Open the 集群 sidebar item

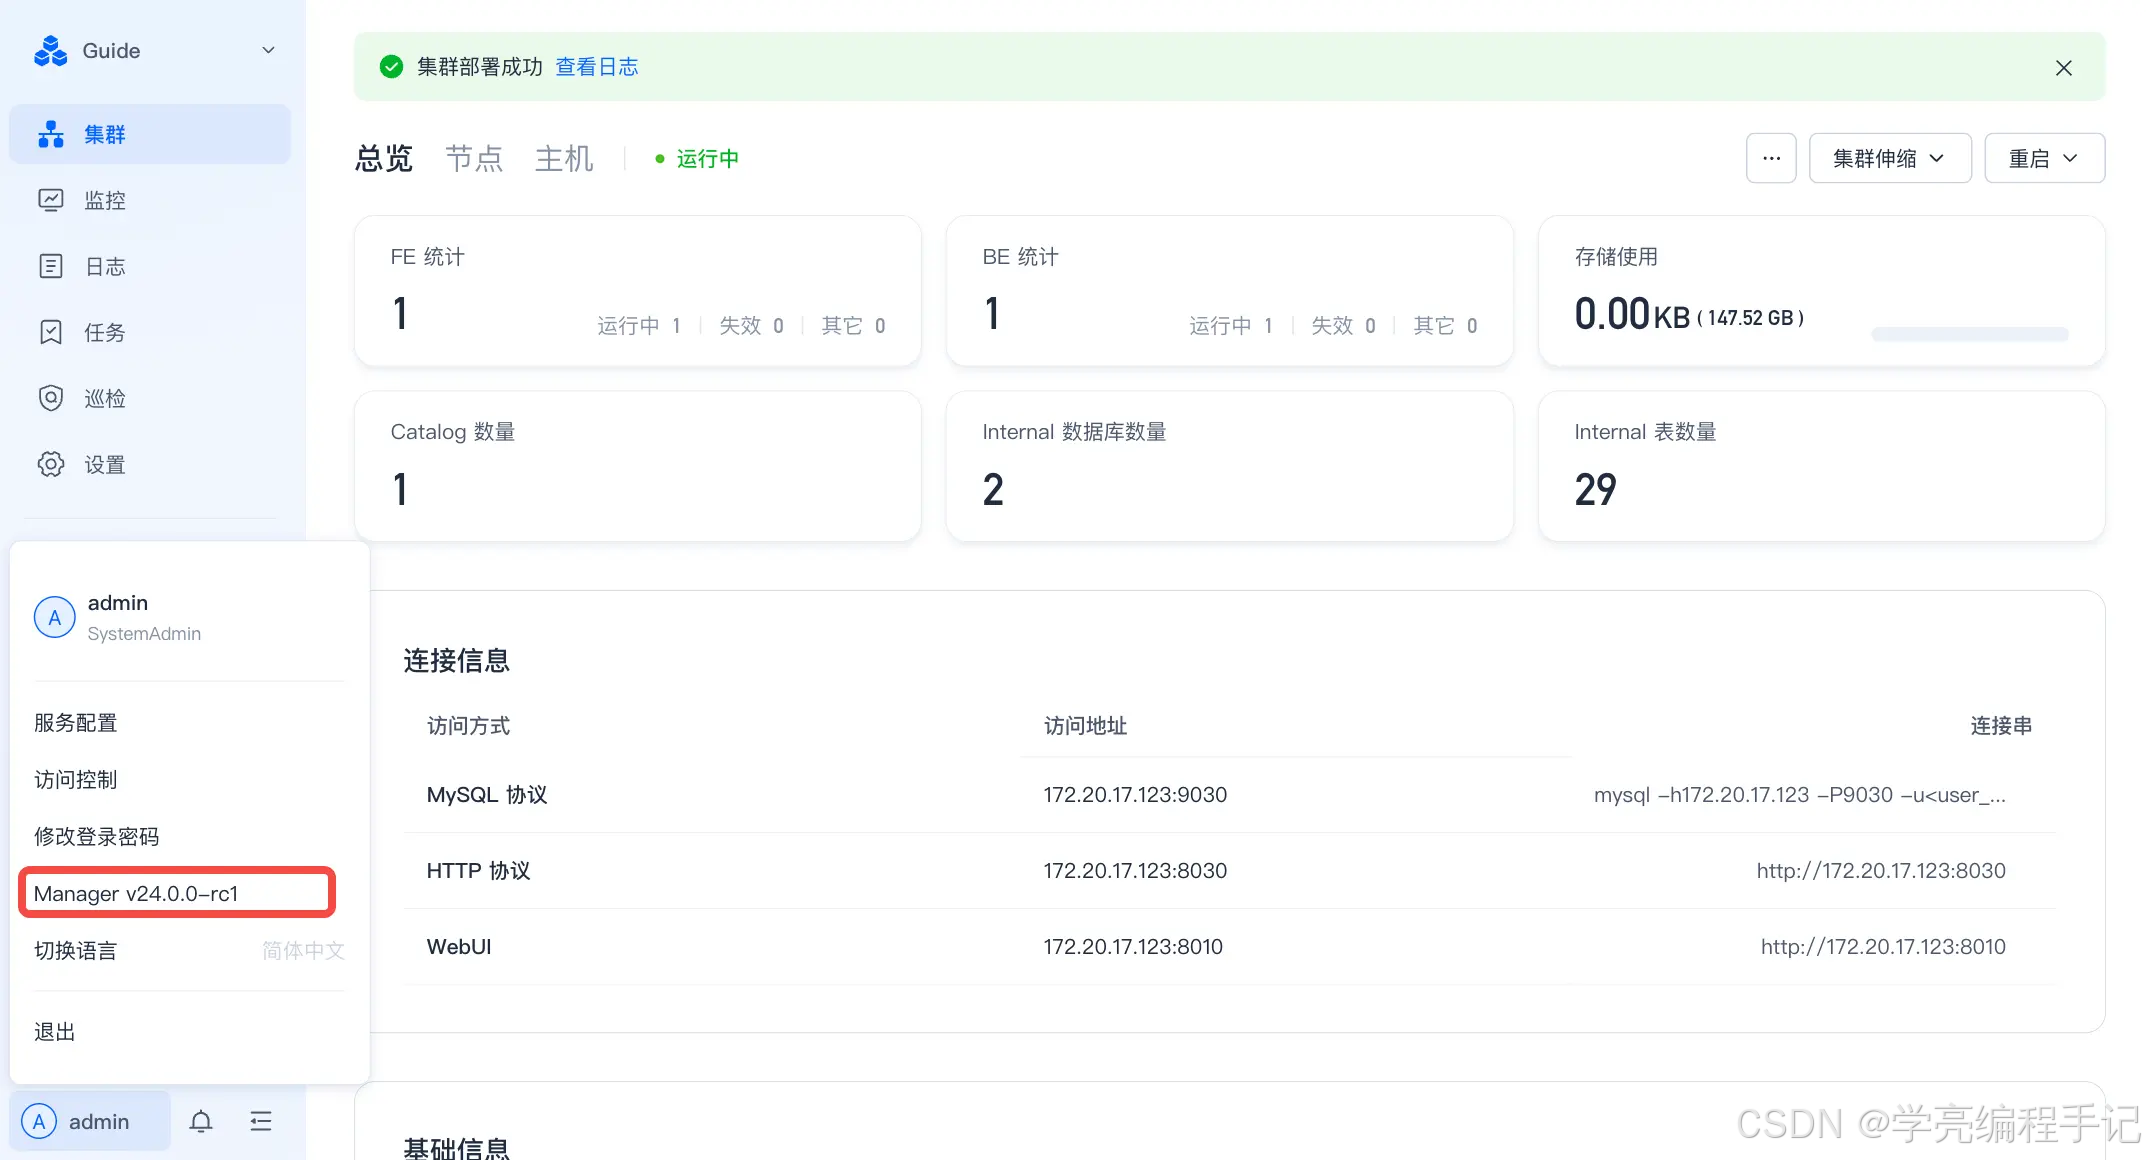point(150,134)
